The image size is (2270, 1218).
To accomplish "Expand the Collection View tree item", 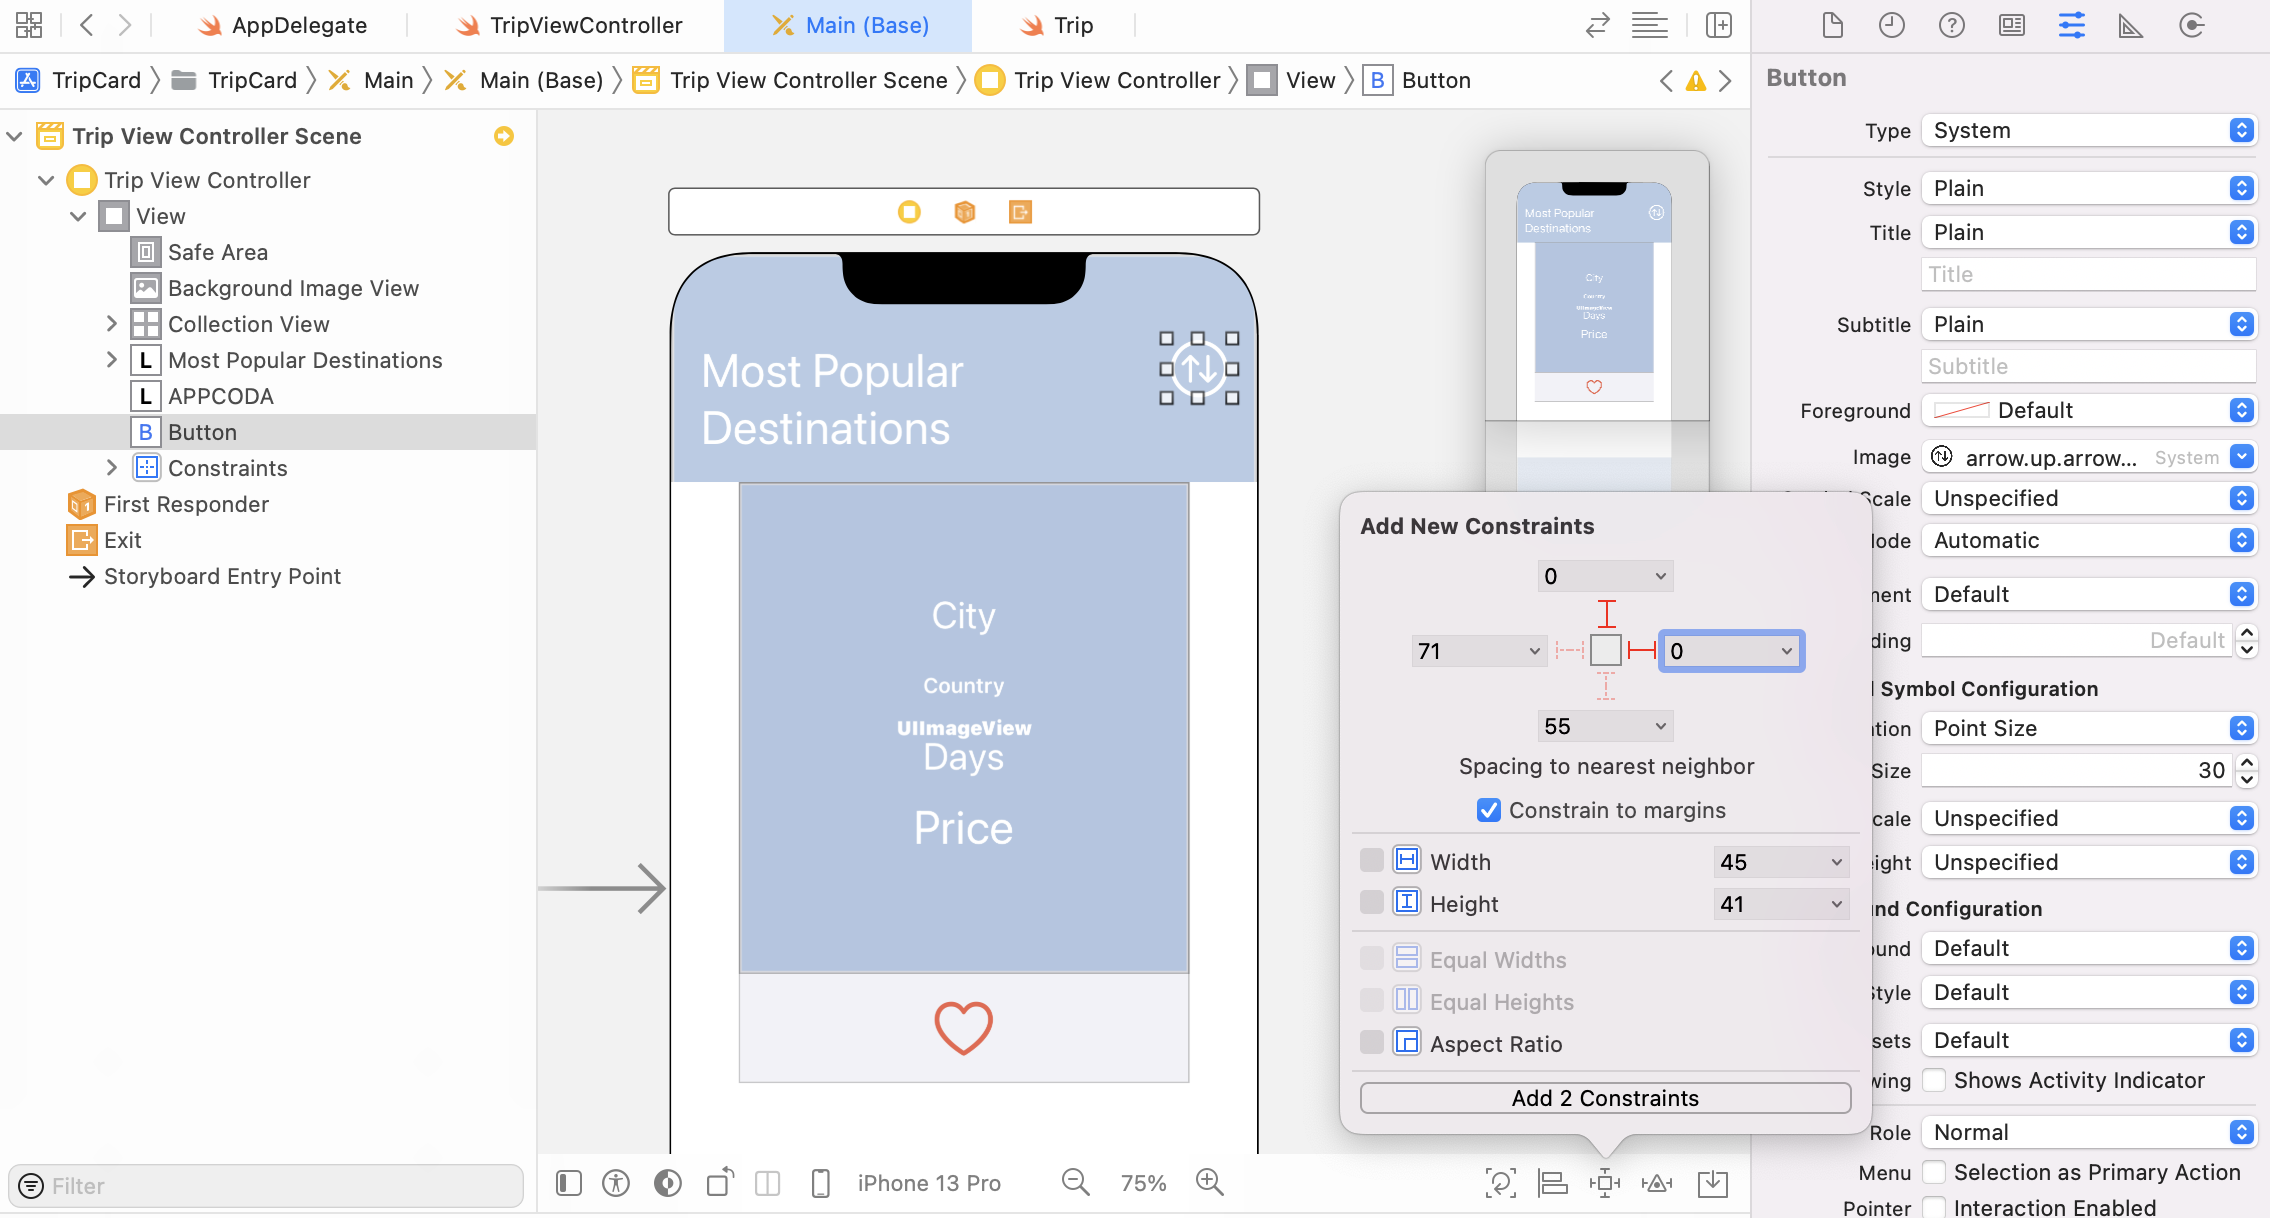I will click(x=112, y=324).
